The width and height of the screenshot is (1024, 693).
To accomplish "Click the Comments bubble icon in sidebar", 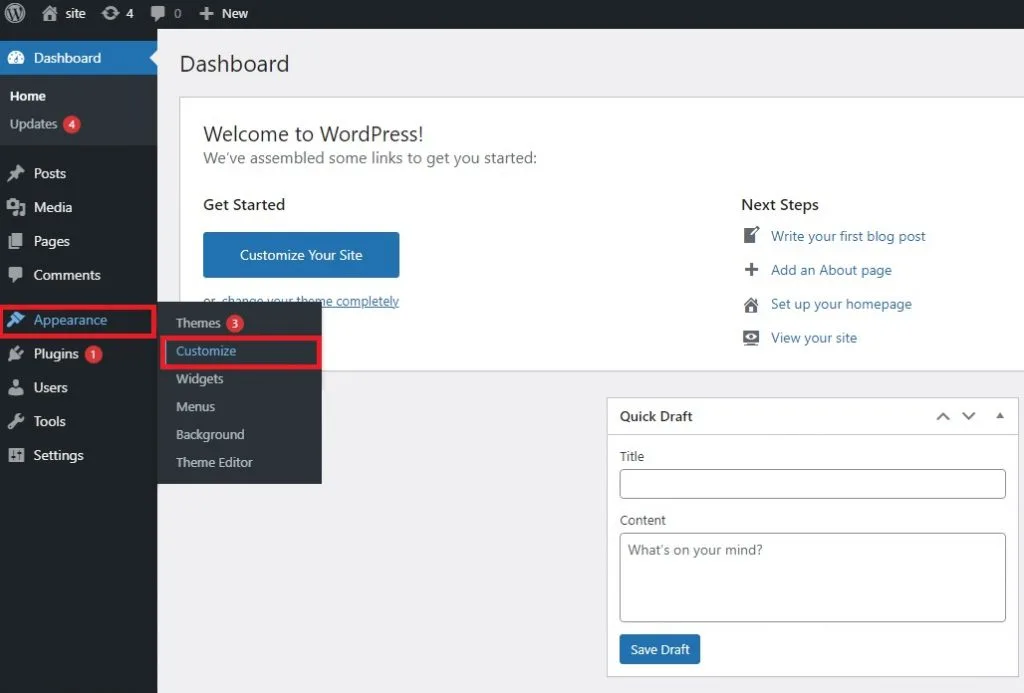I will point(16,275).
